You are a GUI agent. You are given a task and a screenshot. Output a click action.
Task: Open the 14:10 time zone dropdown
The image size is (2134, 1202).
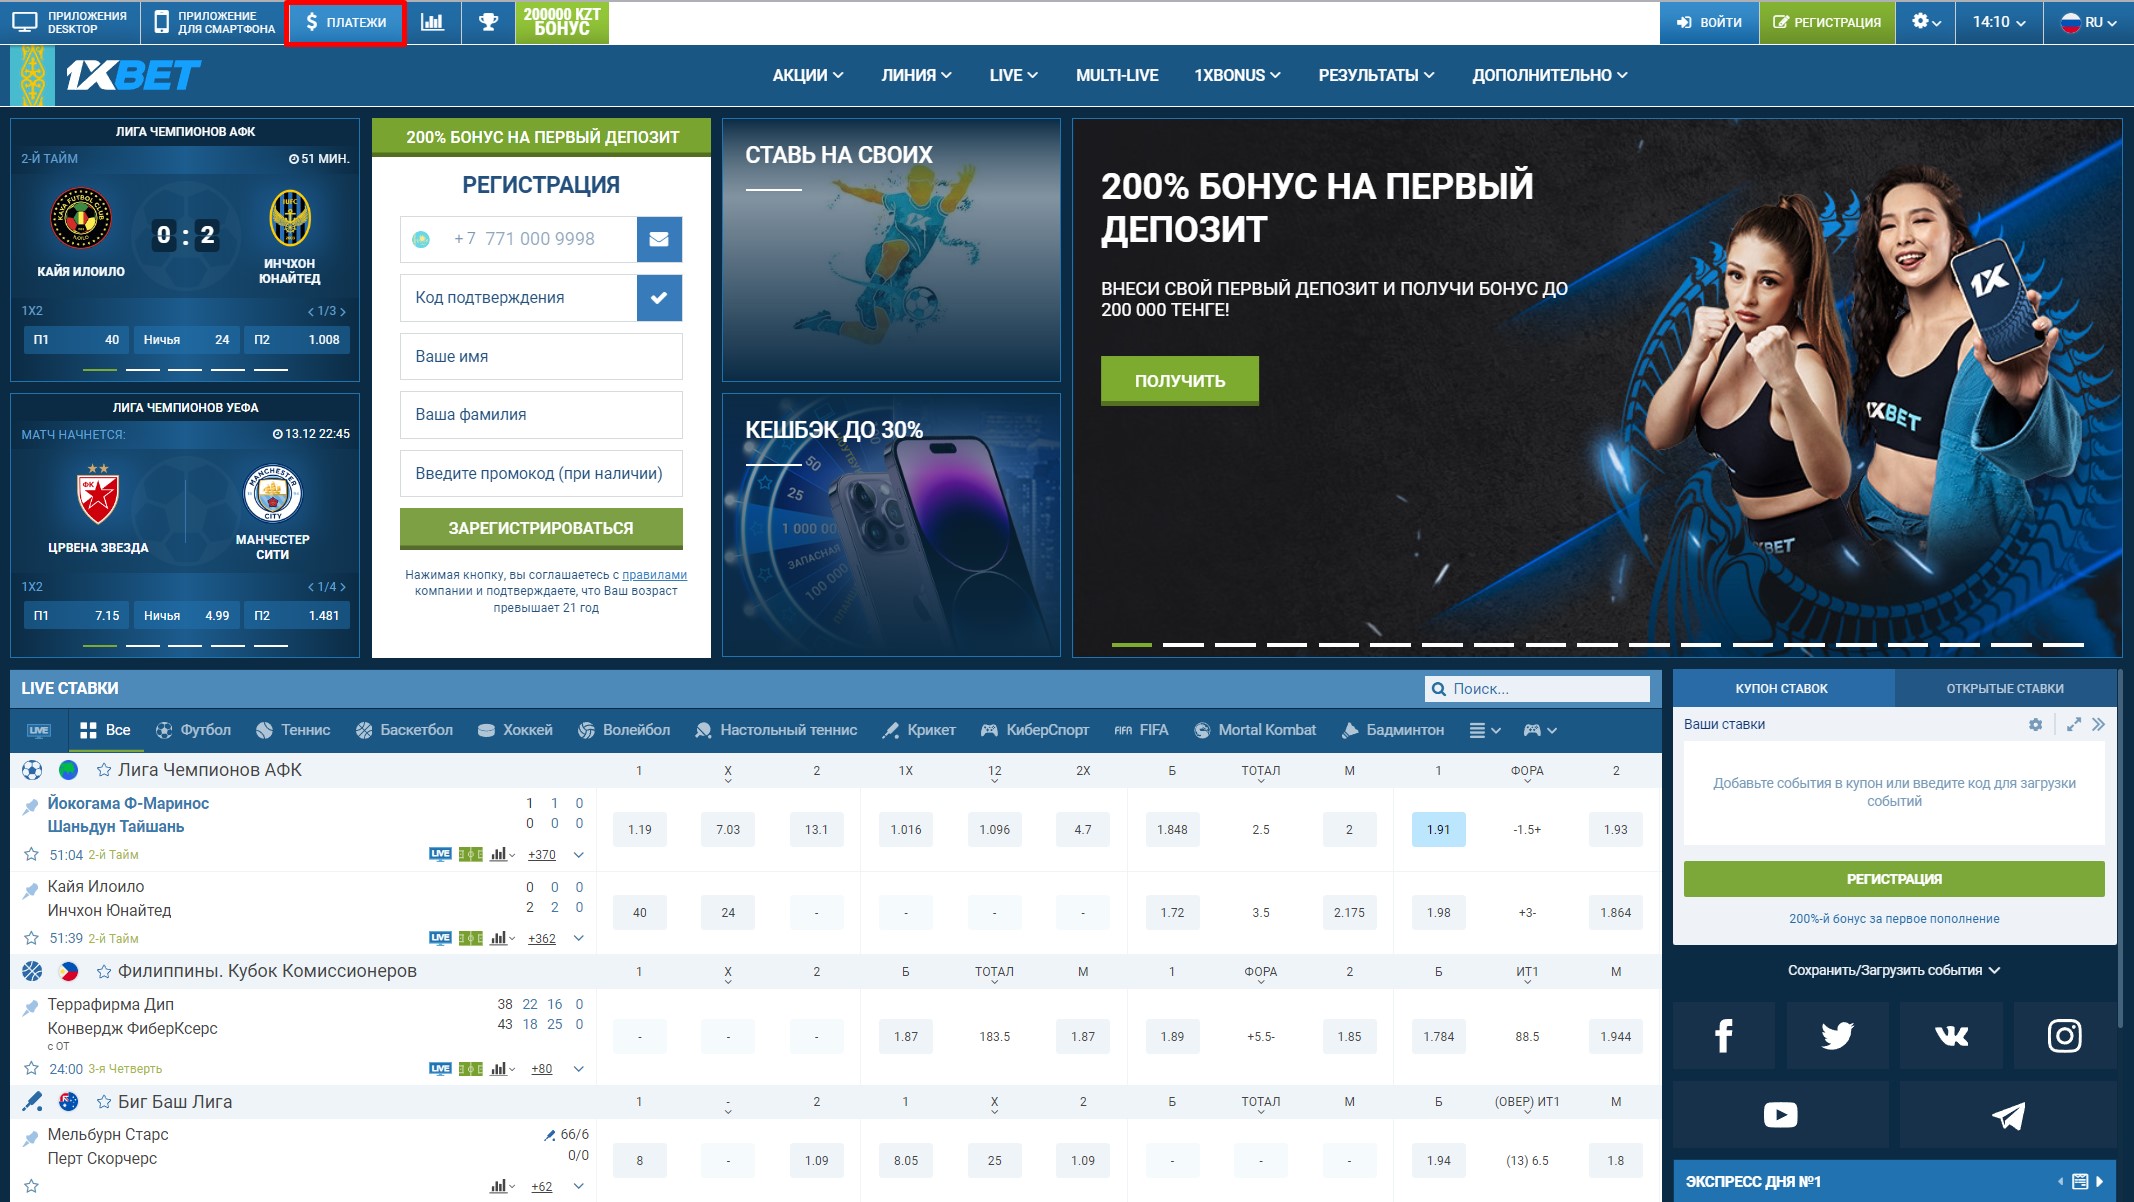tap(1999, 22)
